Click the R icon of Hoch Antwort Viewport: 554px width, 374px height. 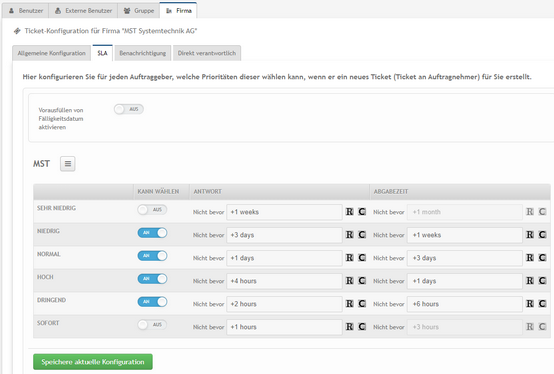(349, 280)
